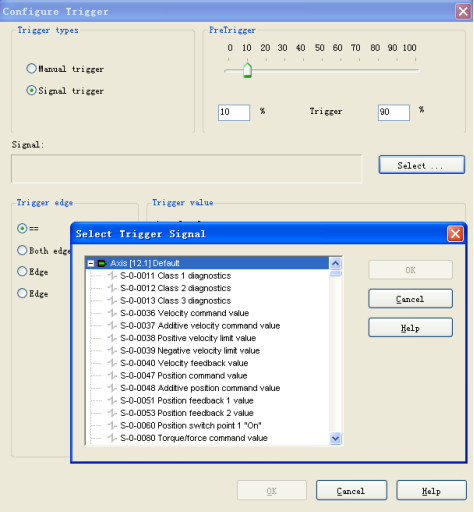Image resolution: width=474 pixels, height=512 pixels.
Task: Click the PreTrigger percent input field
Action: pyautogui.click(x=234, y=112)
